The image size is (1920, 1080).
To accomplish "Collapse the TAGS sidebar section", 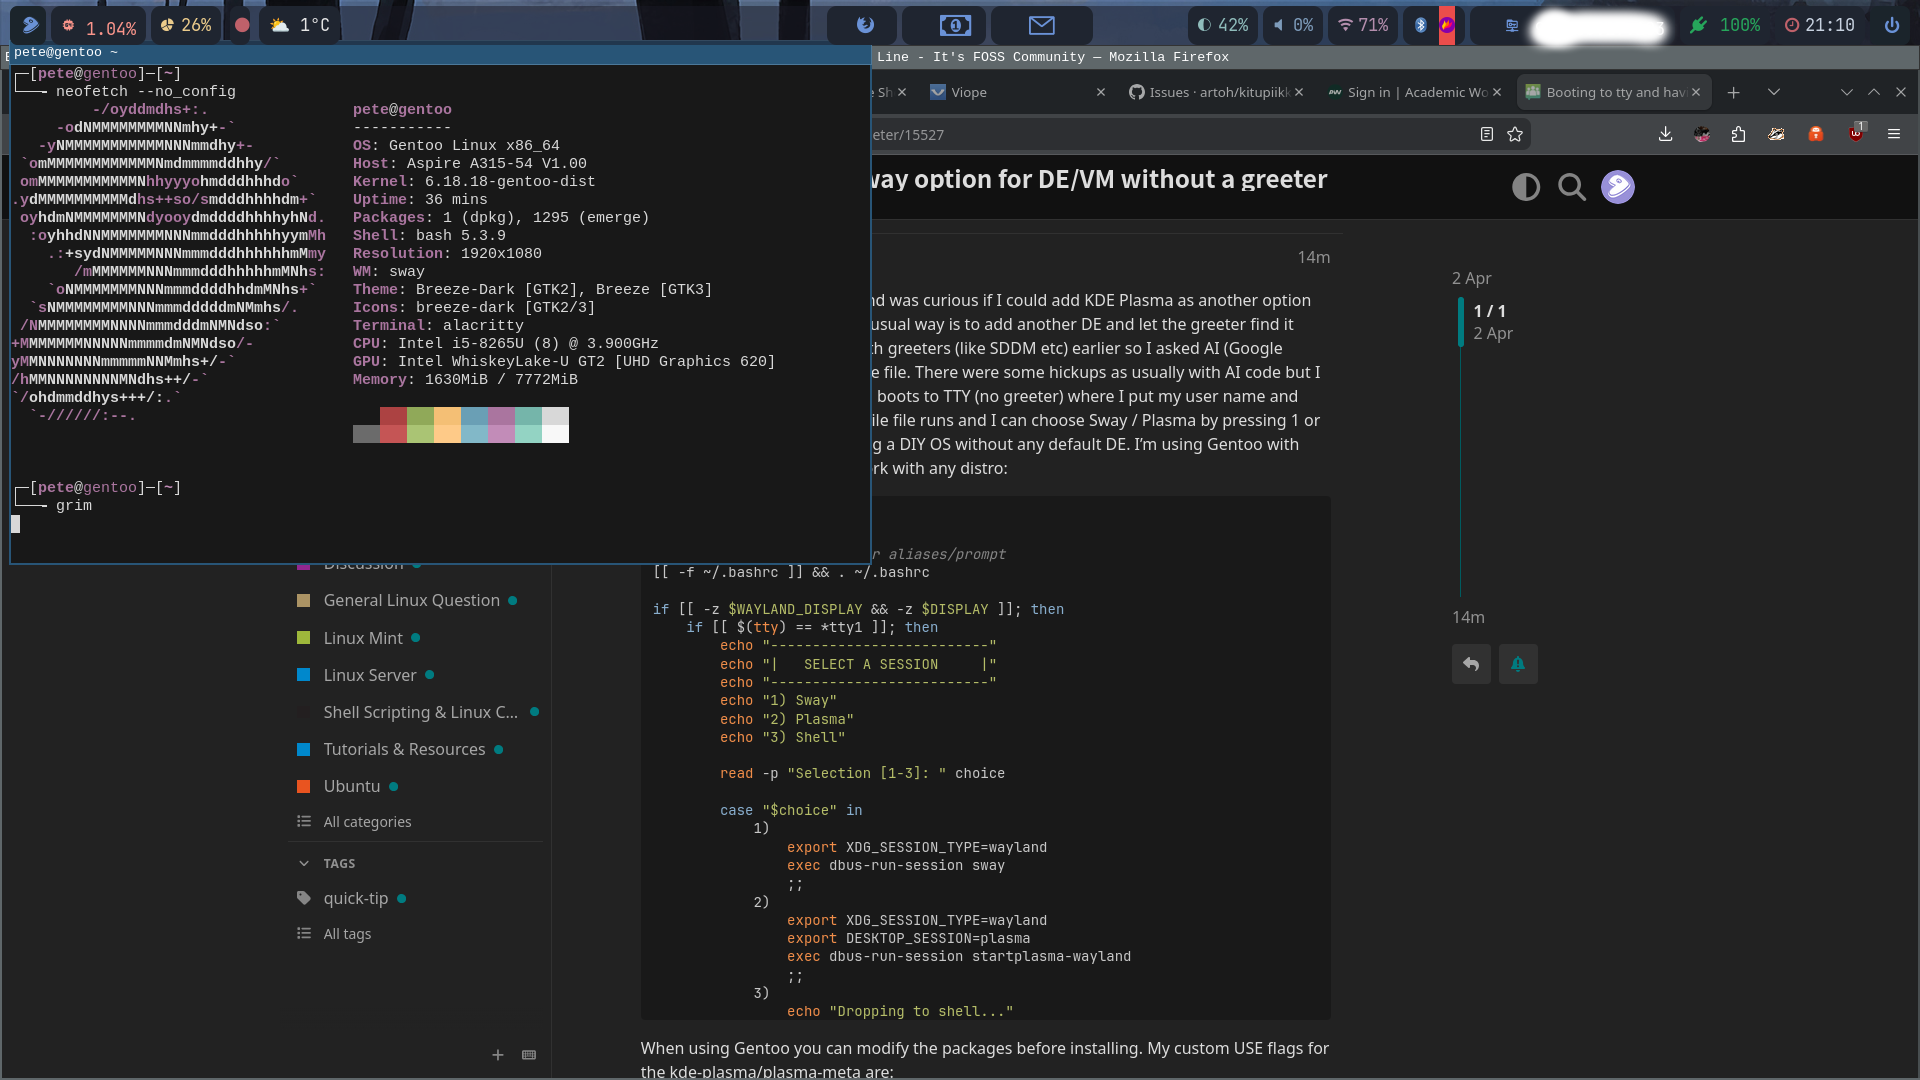I will [304, 863].
